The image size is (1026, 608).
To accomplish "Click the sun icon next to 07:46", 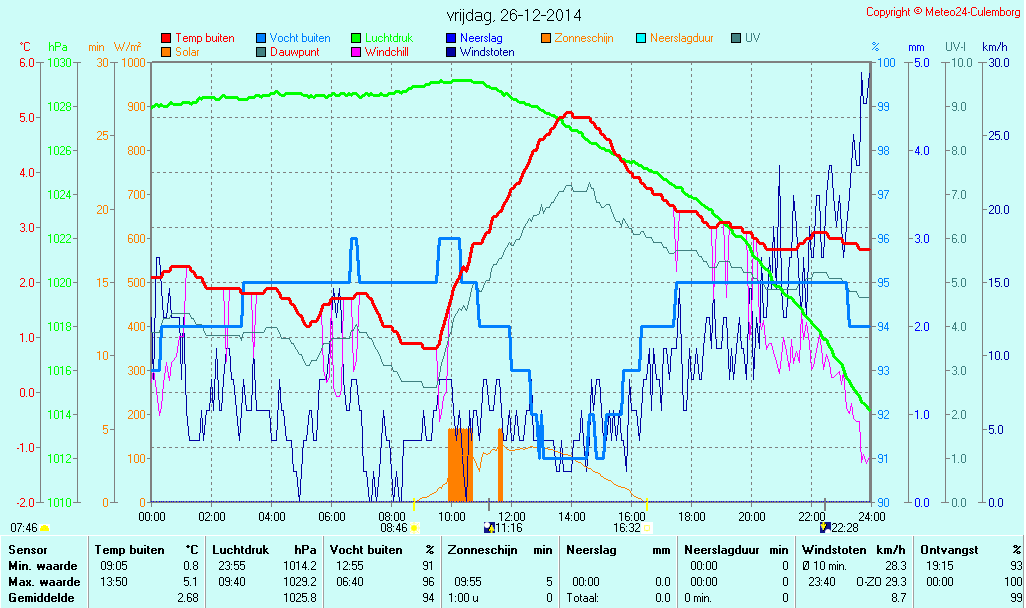I will click(45, 527).
